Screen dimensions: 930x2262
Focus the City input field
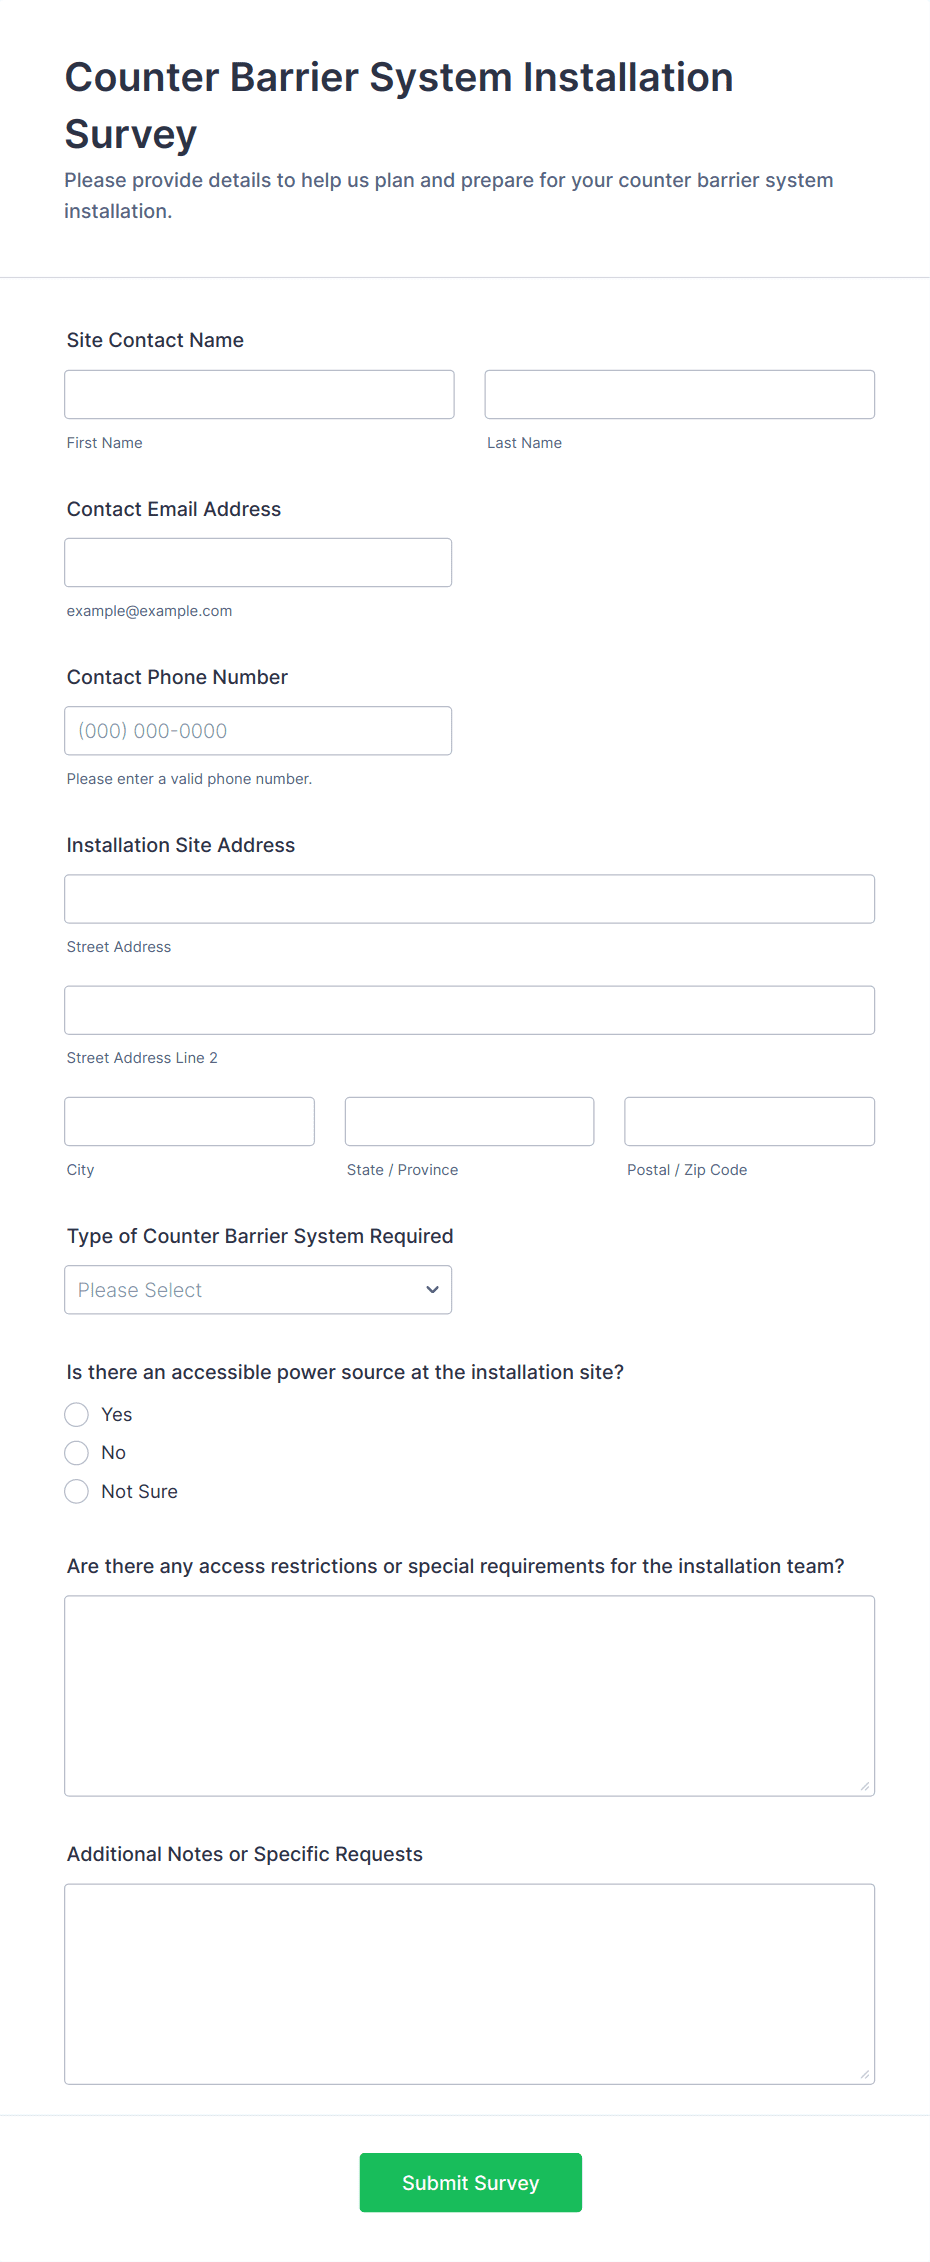(189, 1121)
